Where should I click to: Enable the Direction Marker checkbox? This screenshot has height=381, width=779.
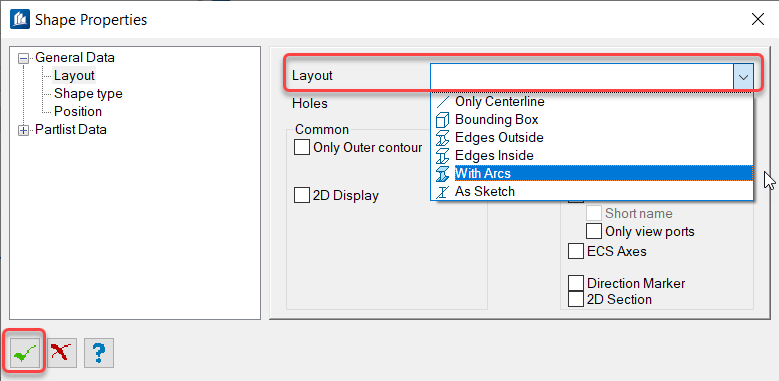point(576,283)
